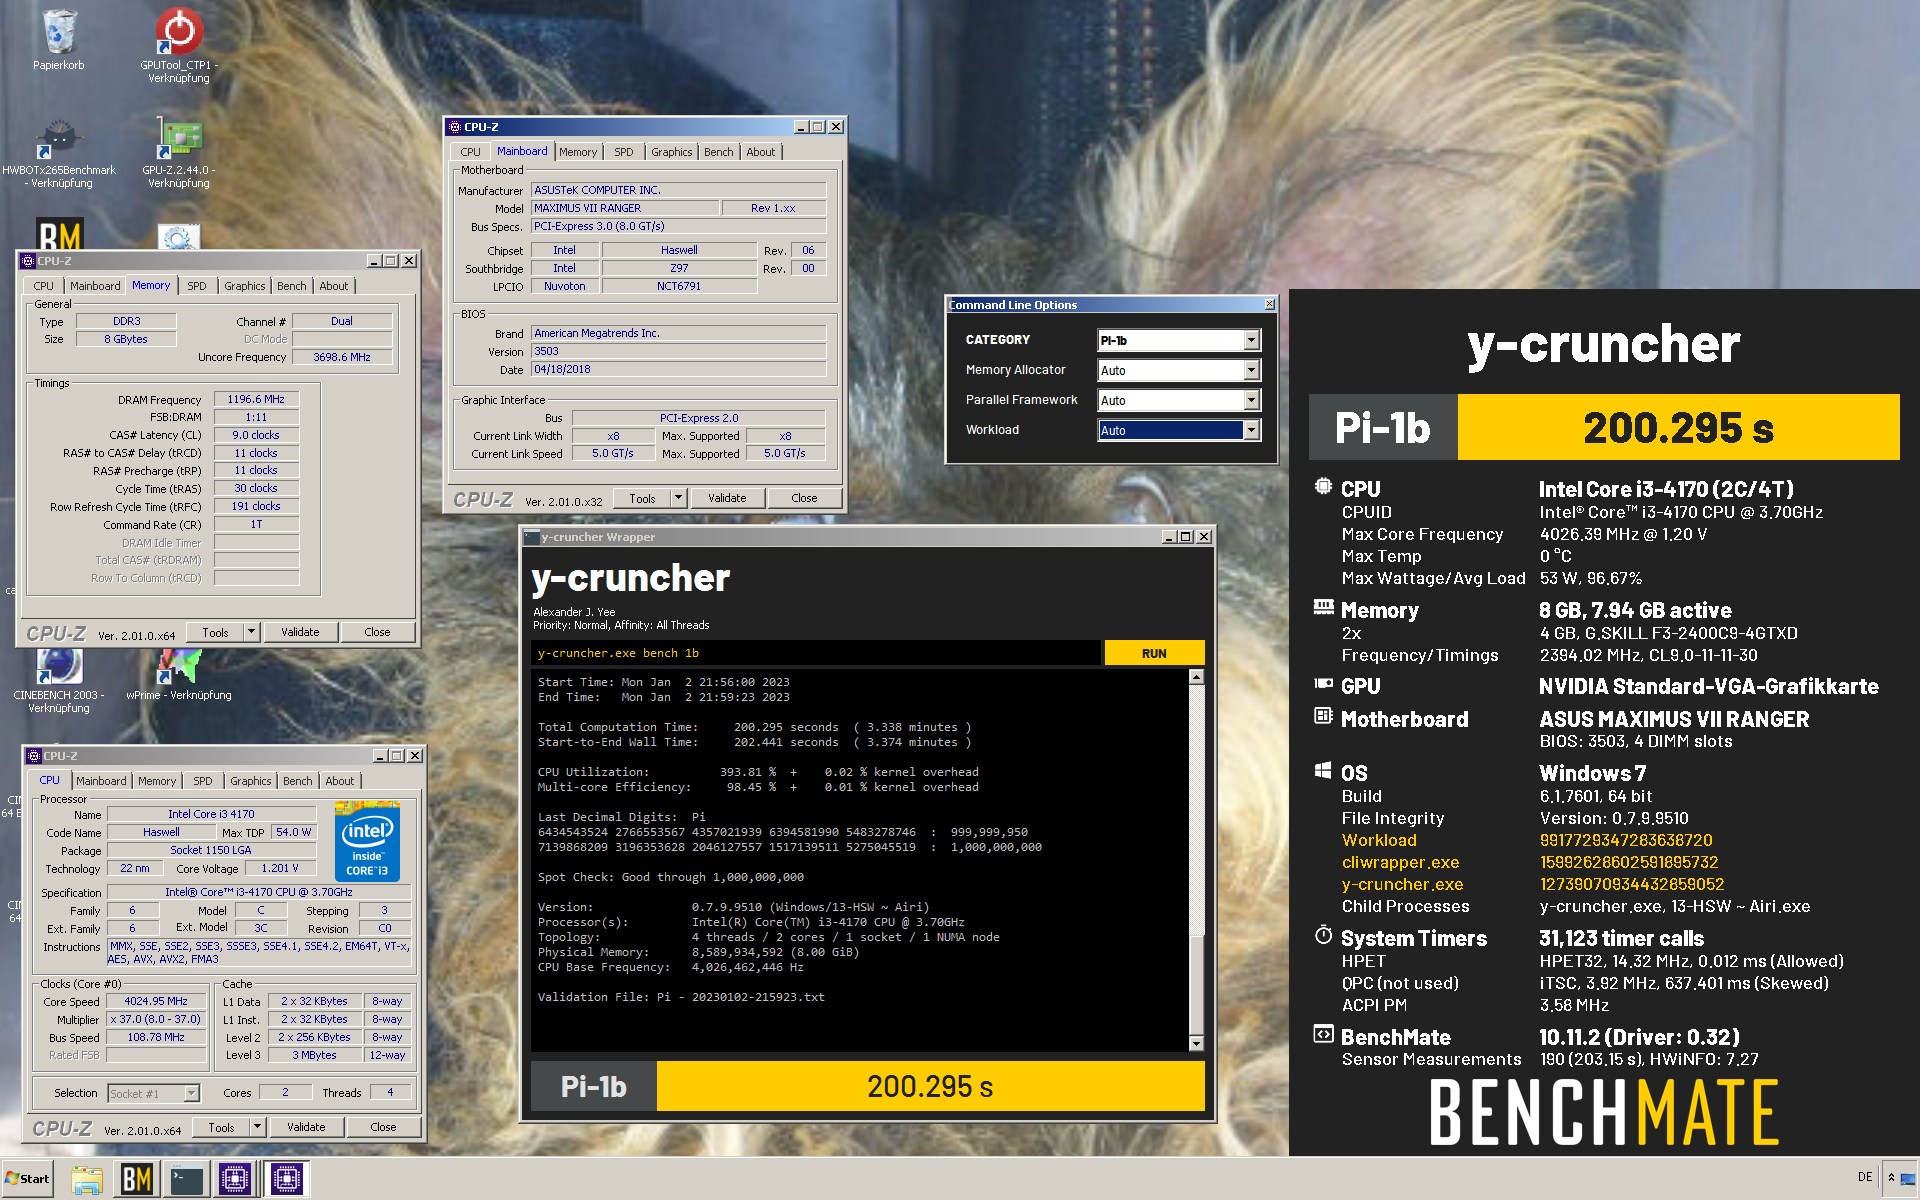Switch to SPD tab in Mainboard CPU-Z window
The width and height of the screenshot is (1920, 1200).
[x=624, y=152]
